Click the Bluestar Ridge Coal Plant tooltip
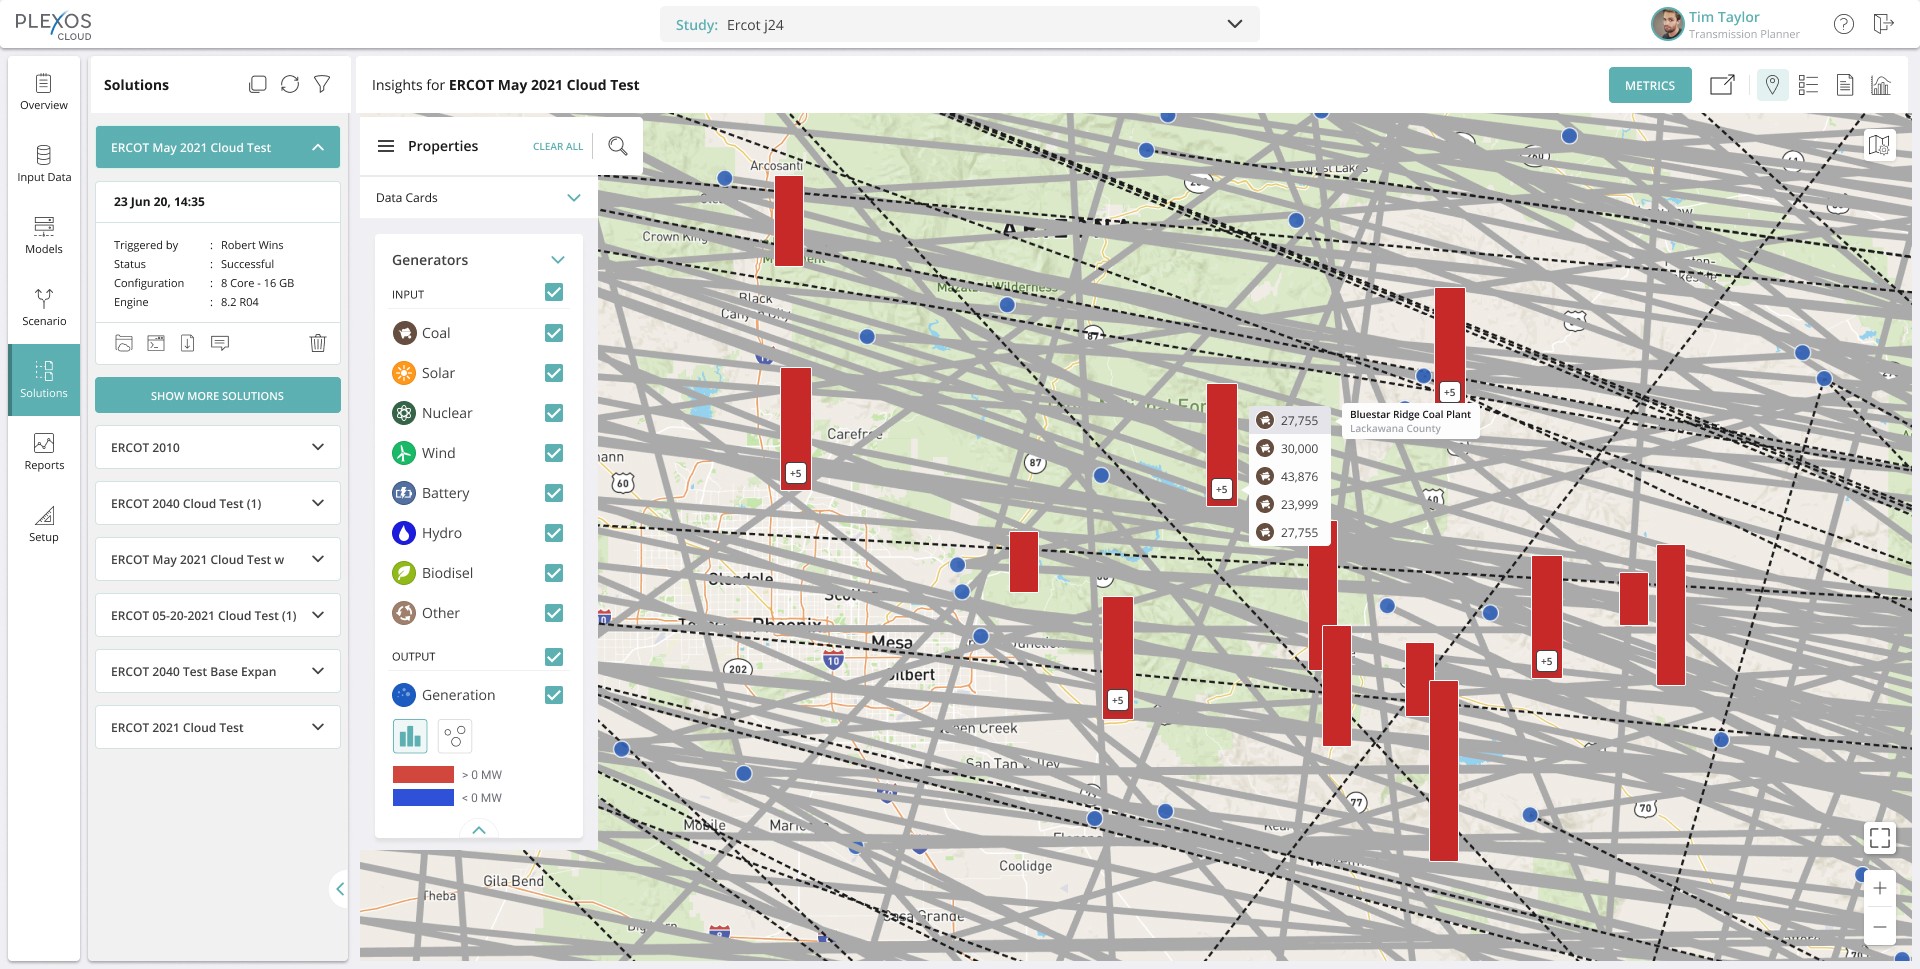 click(1410, 421)
